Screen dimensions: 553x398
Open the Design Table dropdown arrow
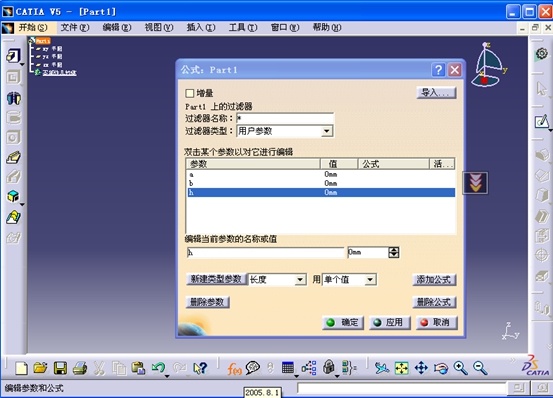(296, 376)
